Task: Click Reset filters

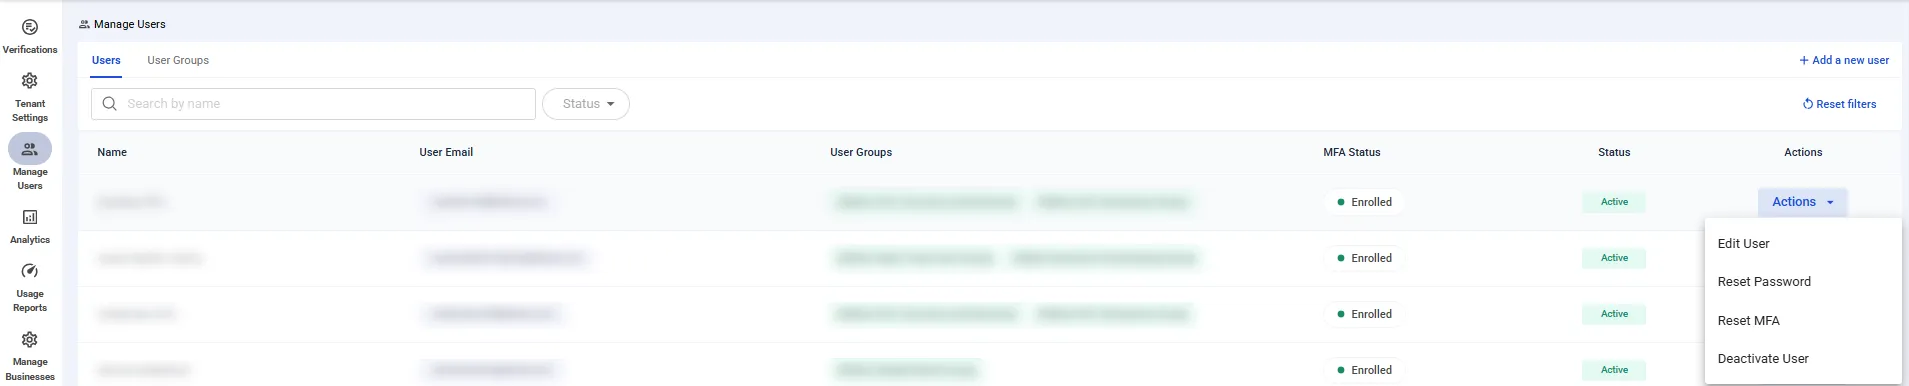Action: 1839,104
